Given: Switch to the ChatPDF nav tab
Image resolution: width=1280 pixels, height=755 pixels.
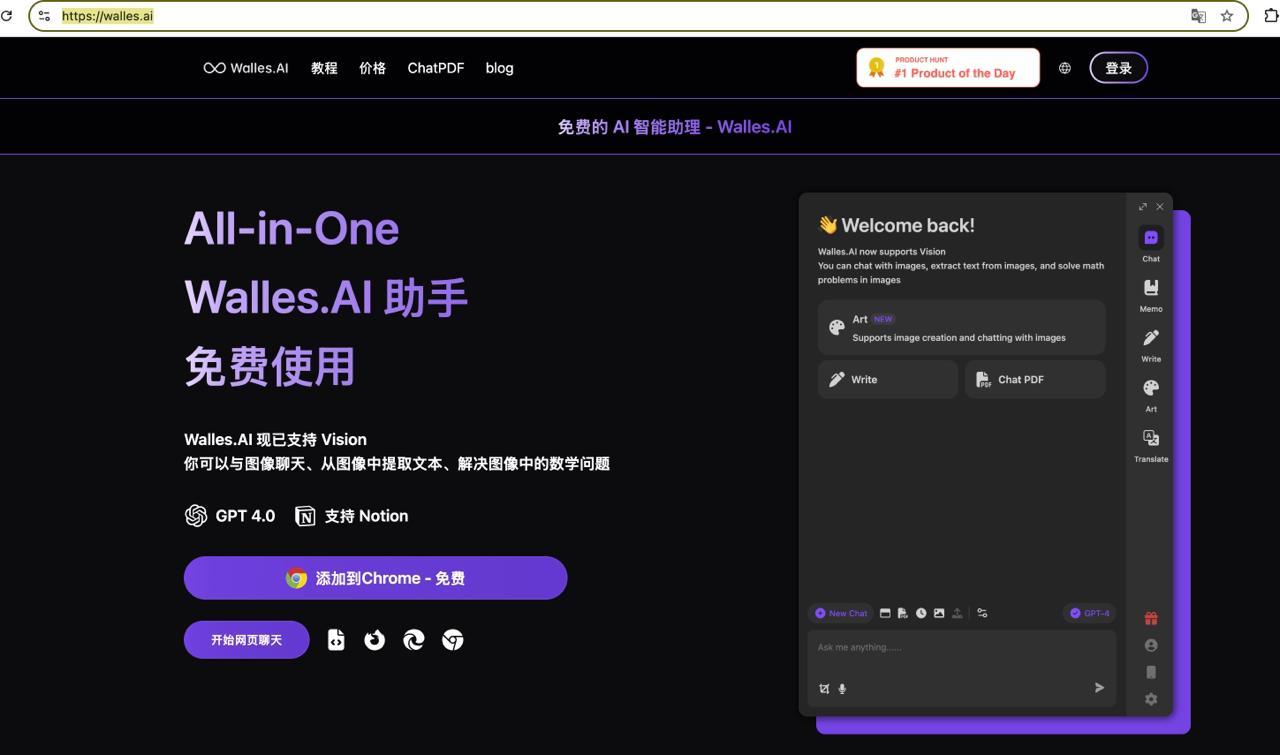Looking at the screenshot, I should click(435, 68).
